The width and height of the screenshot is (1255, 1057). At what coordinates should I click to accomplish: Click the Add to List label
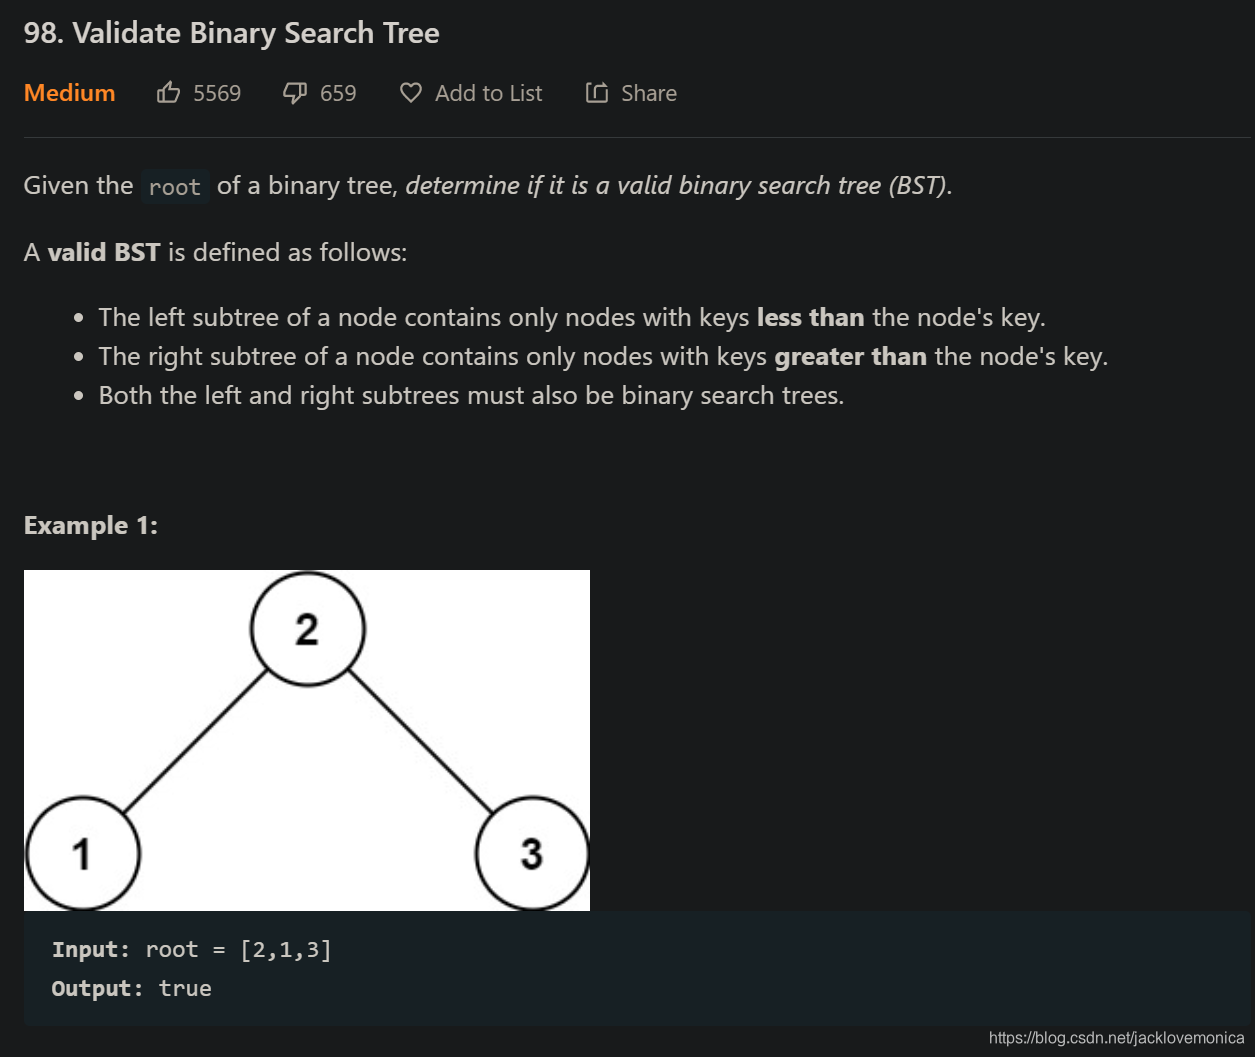coord(489,93)
